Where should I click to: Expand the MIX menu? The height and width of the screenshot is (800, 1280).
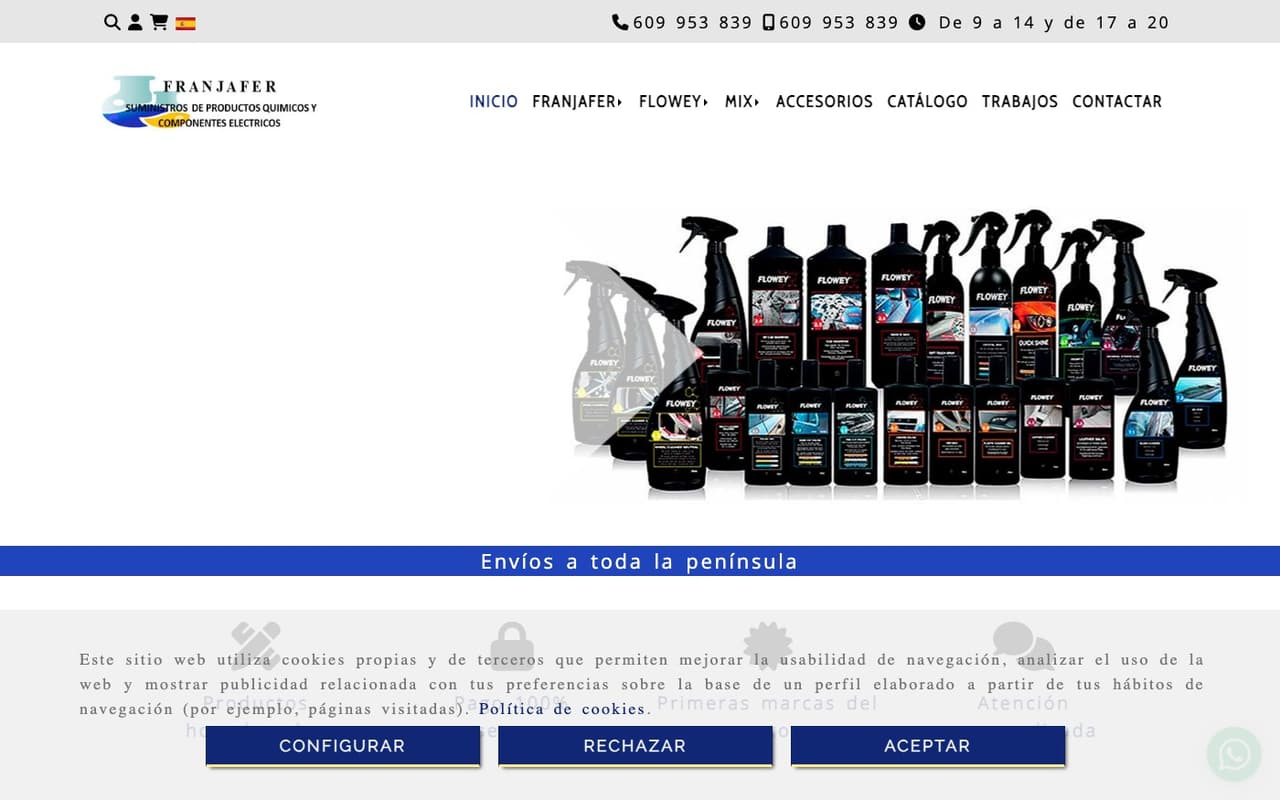(742, 101)
